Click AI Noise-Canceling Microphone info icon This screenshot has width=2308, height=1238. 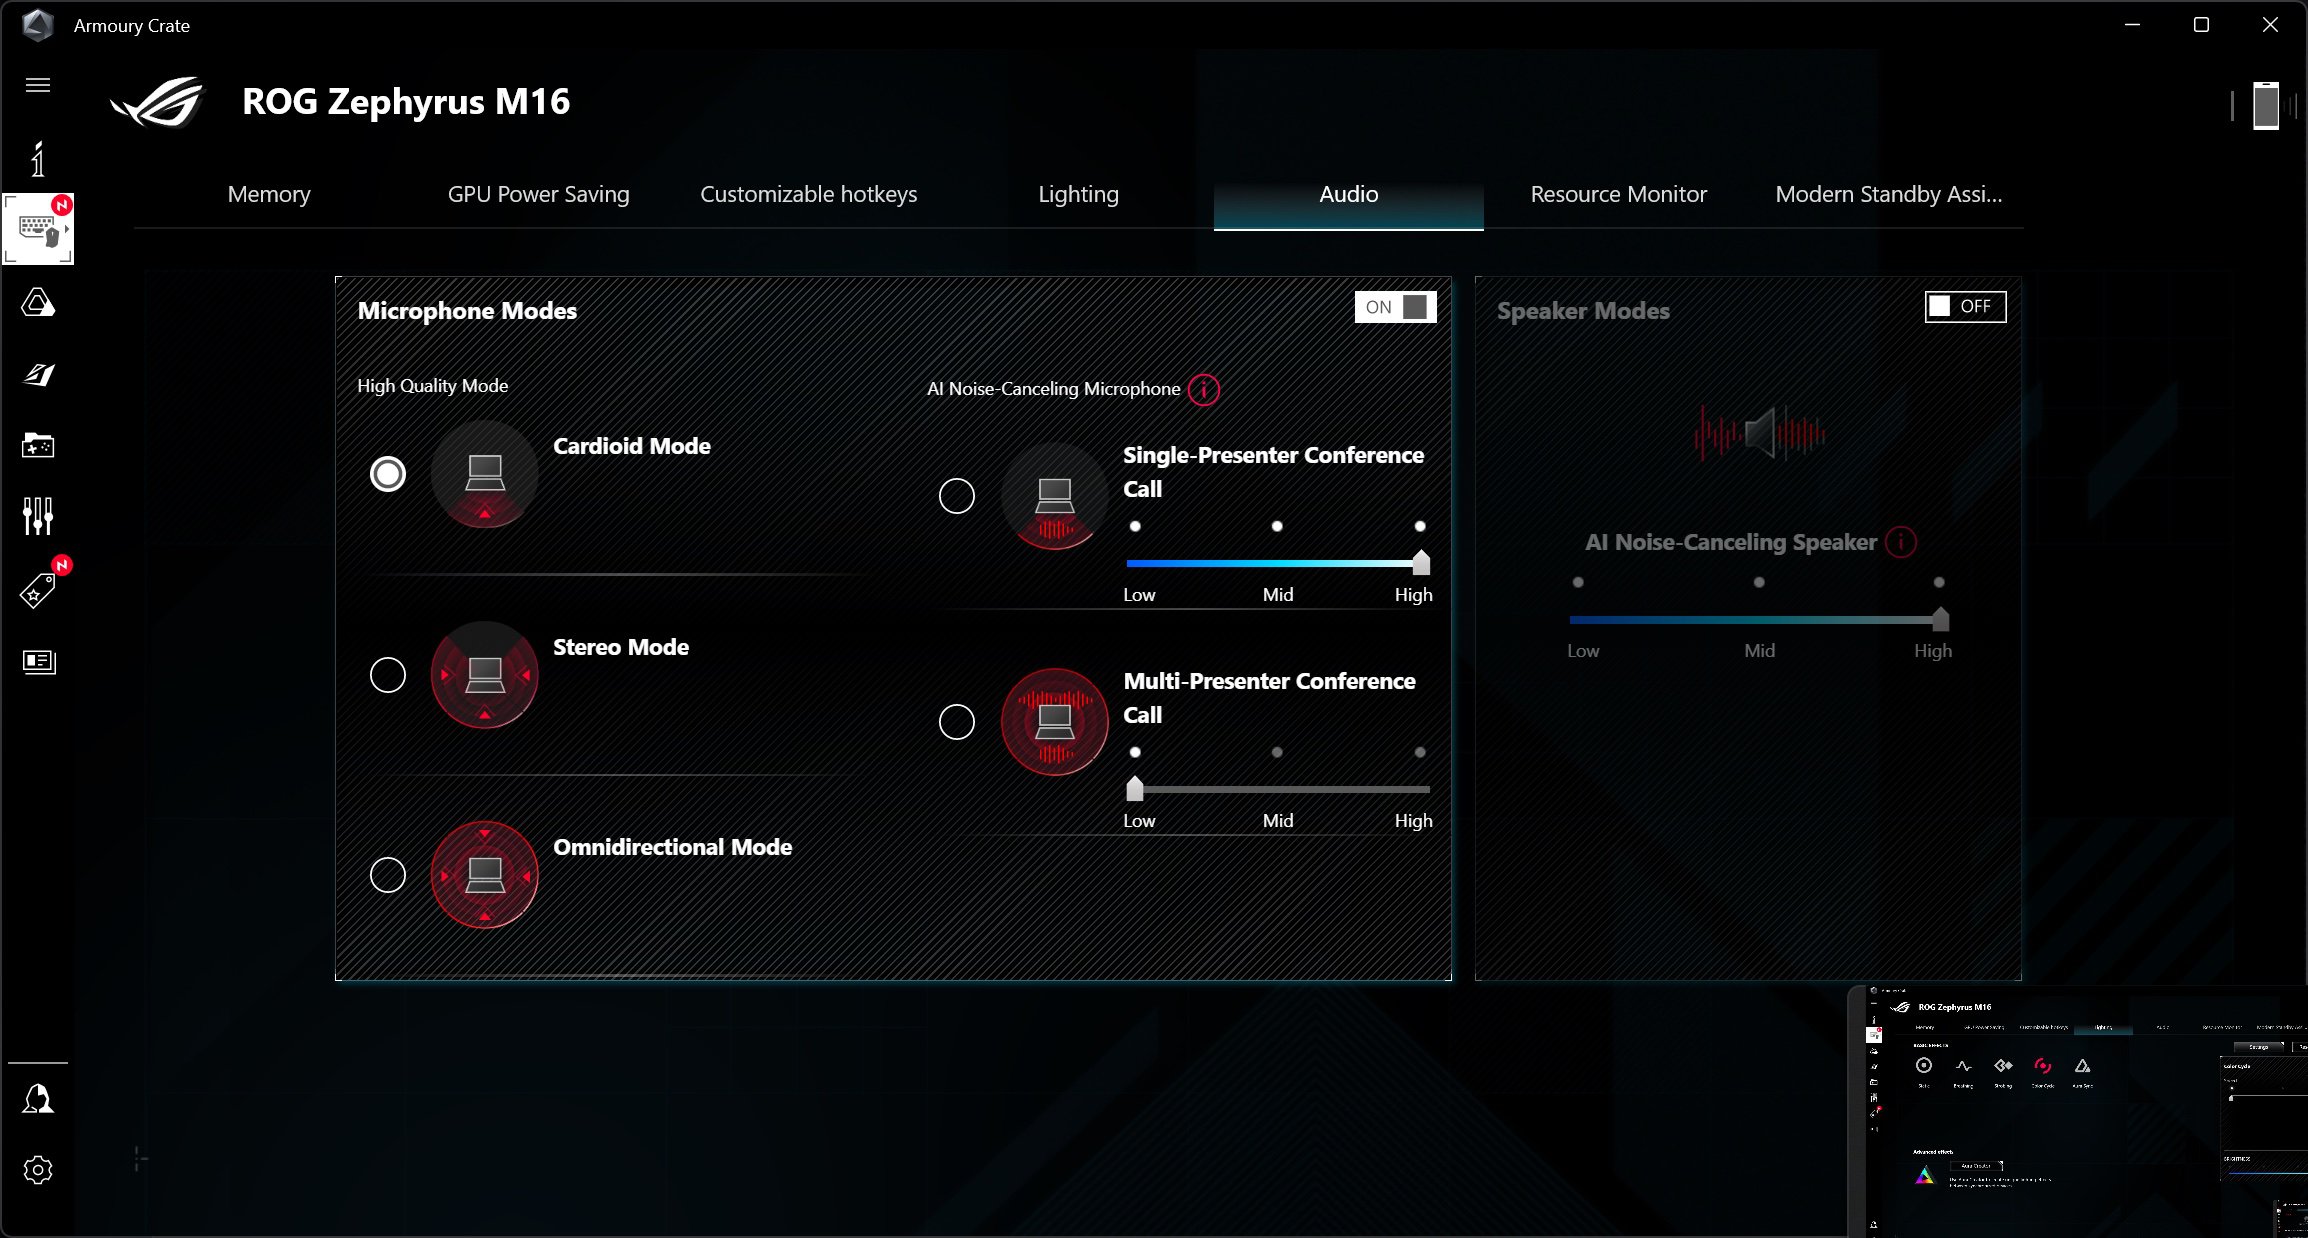(1206, 389)
